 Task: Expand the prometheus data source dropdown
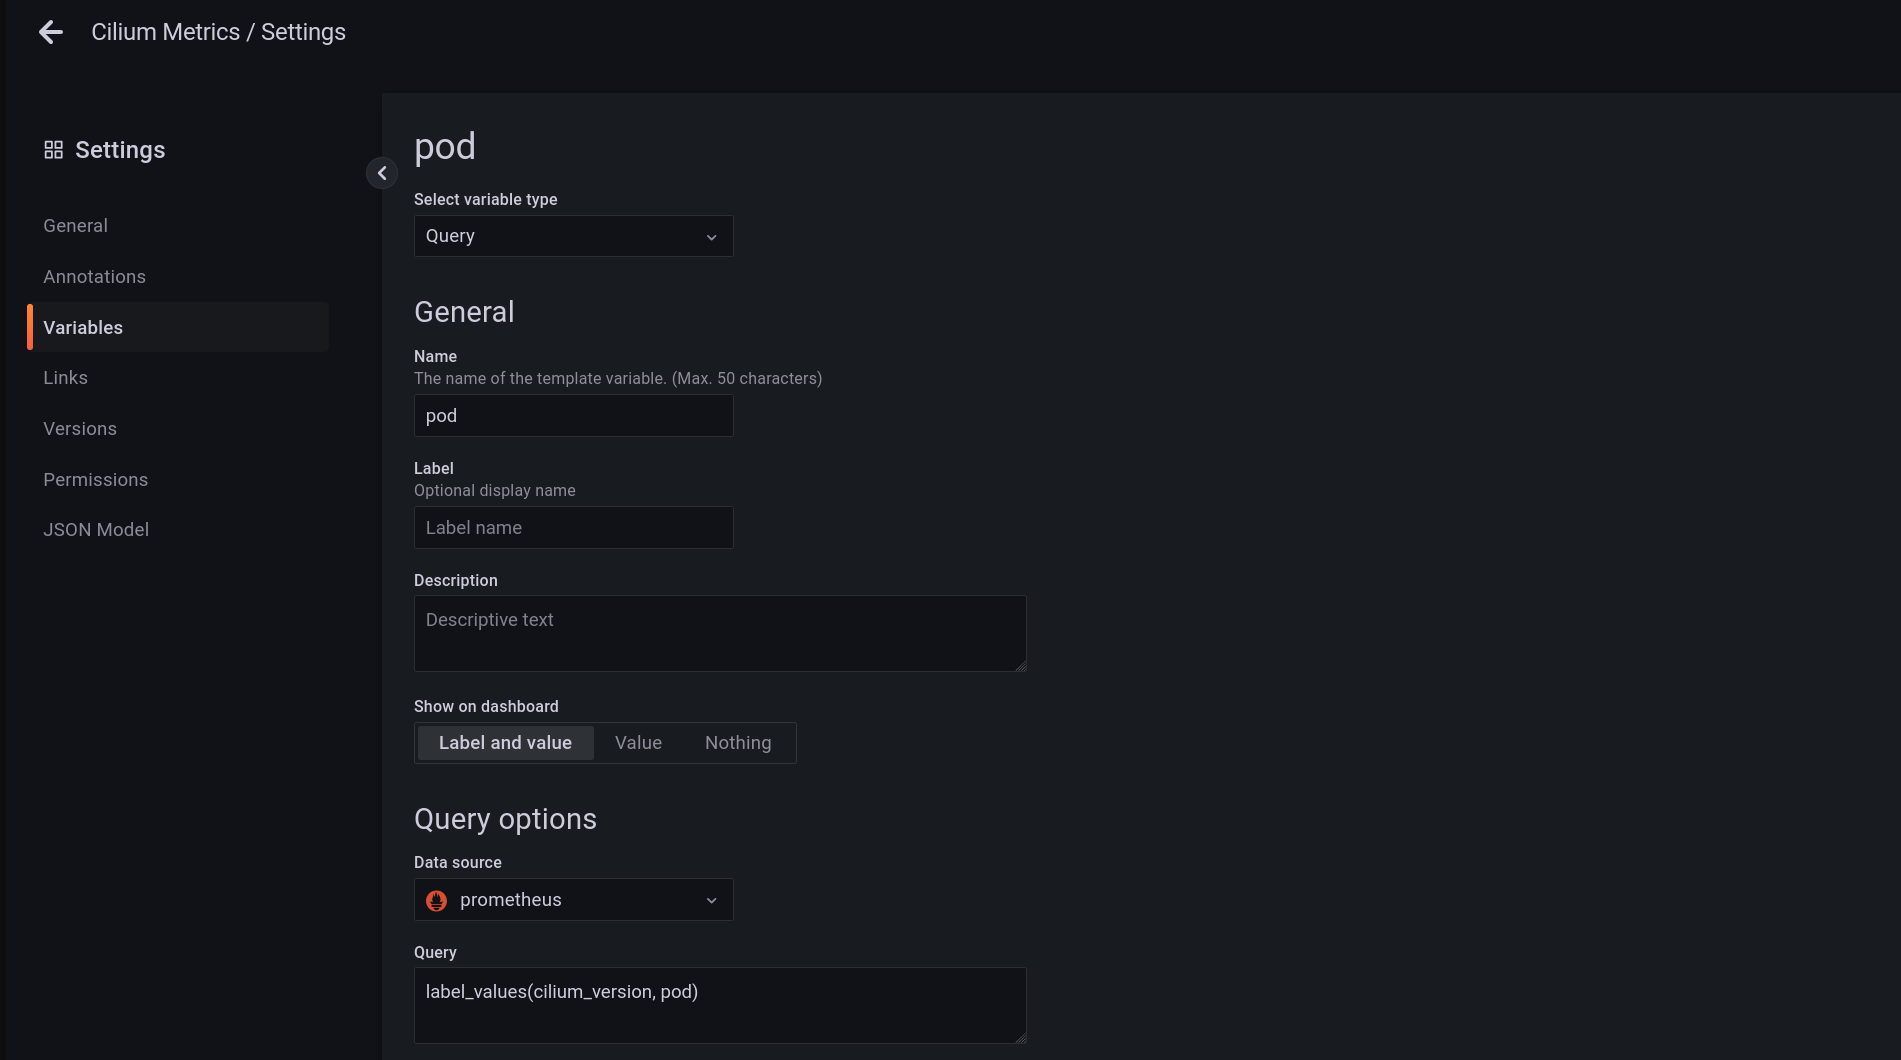click(x=574, y=900)
